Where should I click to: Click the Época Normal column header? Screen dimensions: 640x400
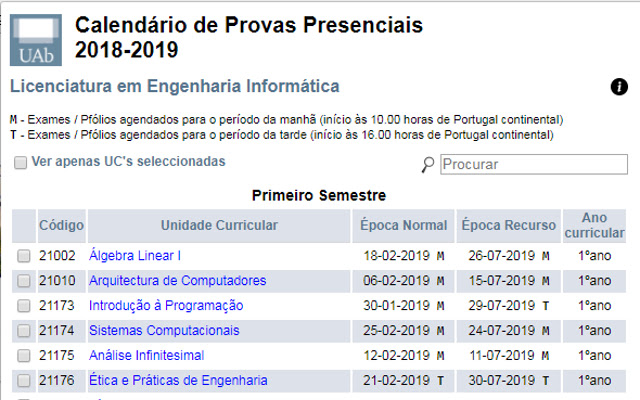click(404, 225)
